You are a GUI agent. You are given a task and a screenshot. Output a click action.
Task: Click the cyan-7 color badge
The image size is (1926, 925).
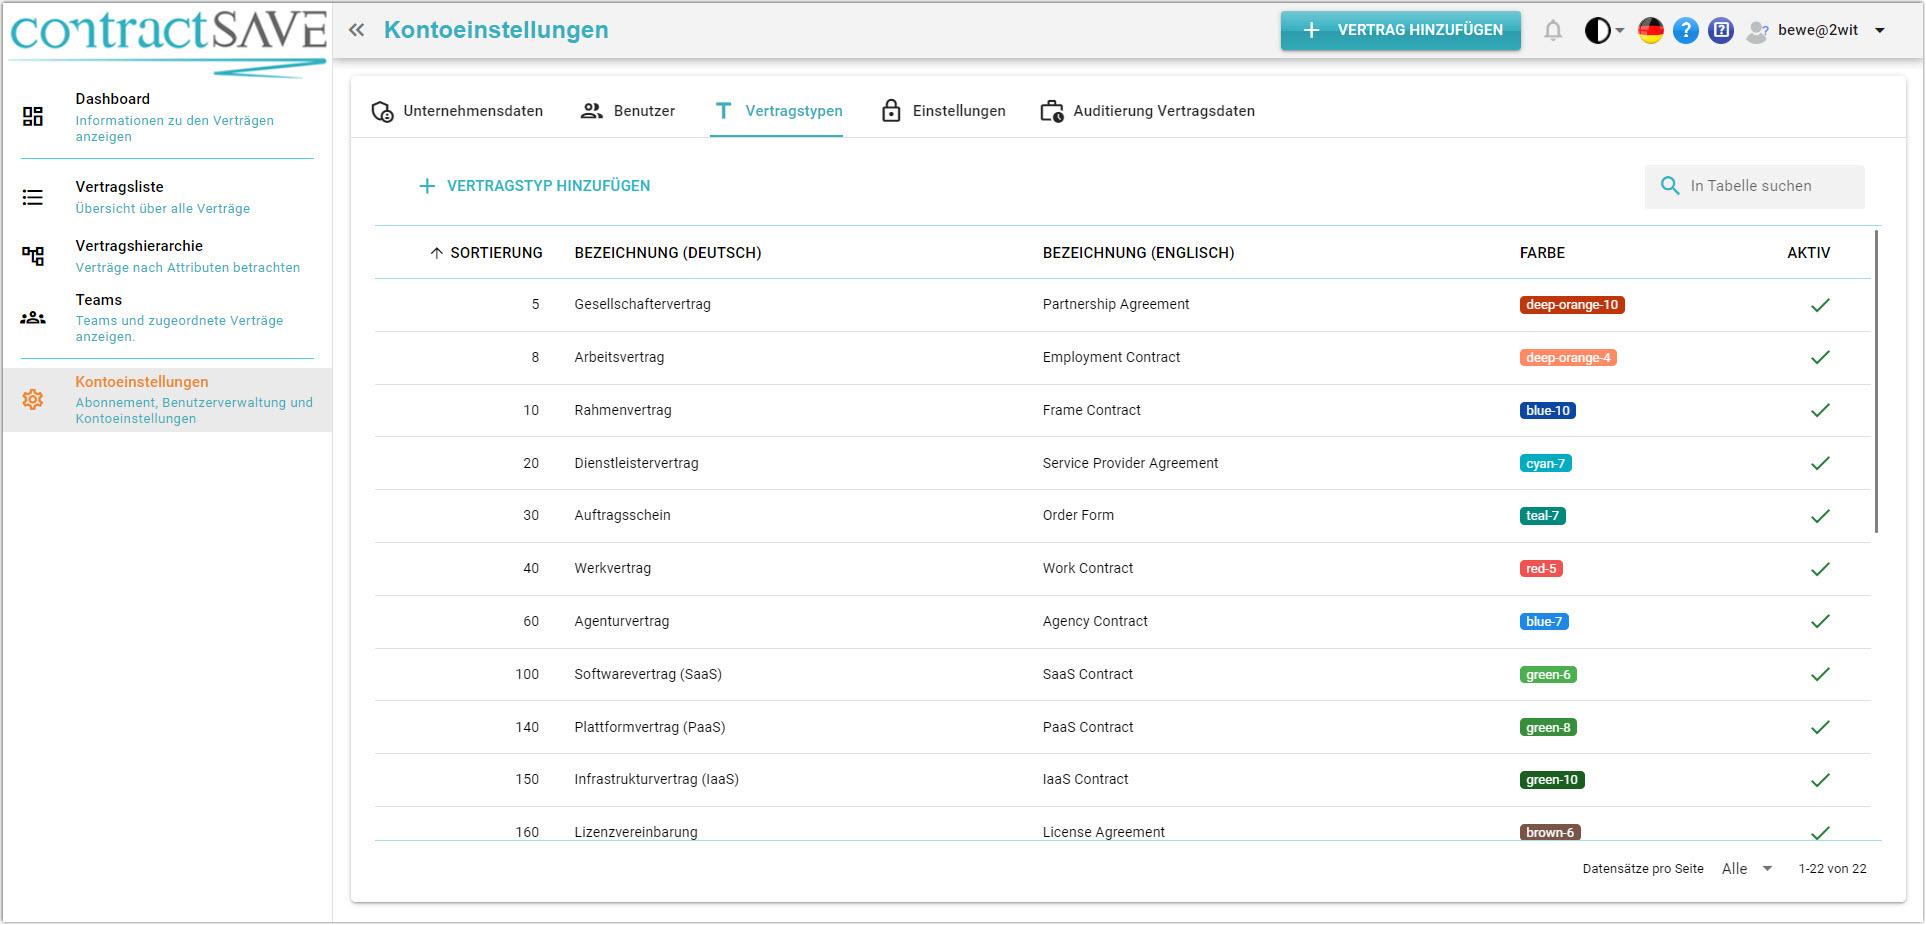pyautogui.click(x=1546, y=463)
